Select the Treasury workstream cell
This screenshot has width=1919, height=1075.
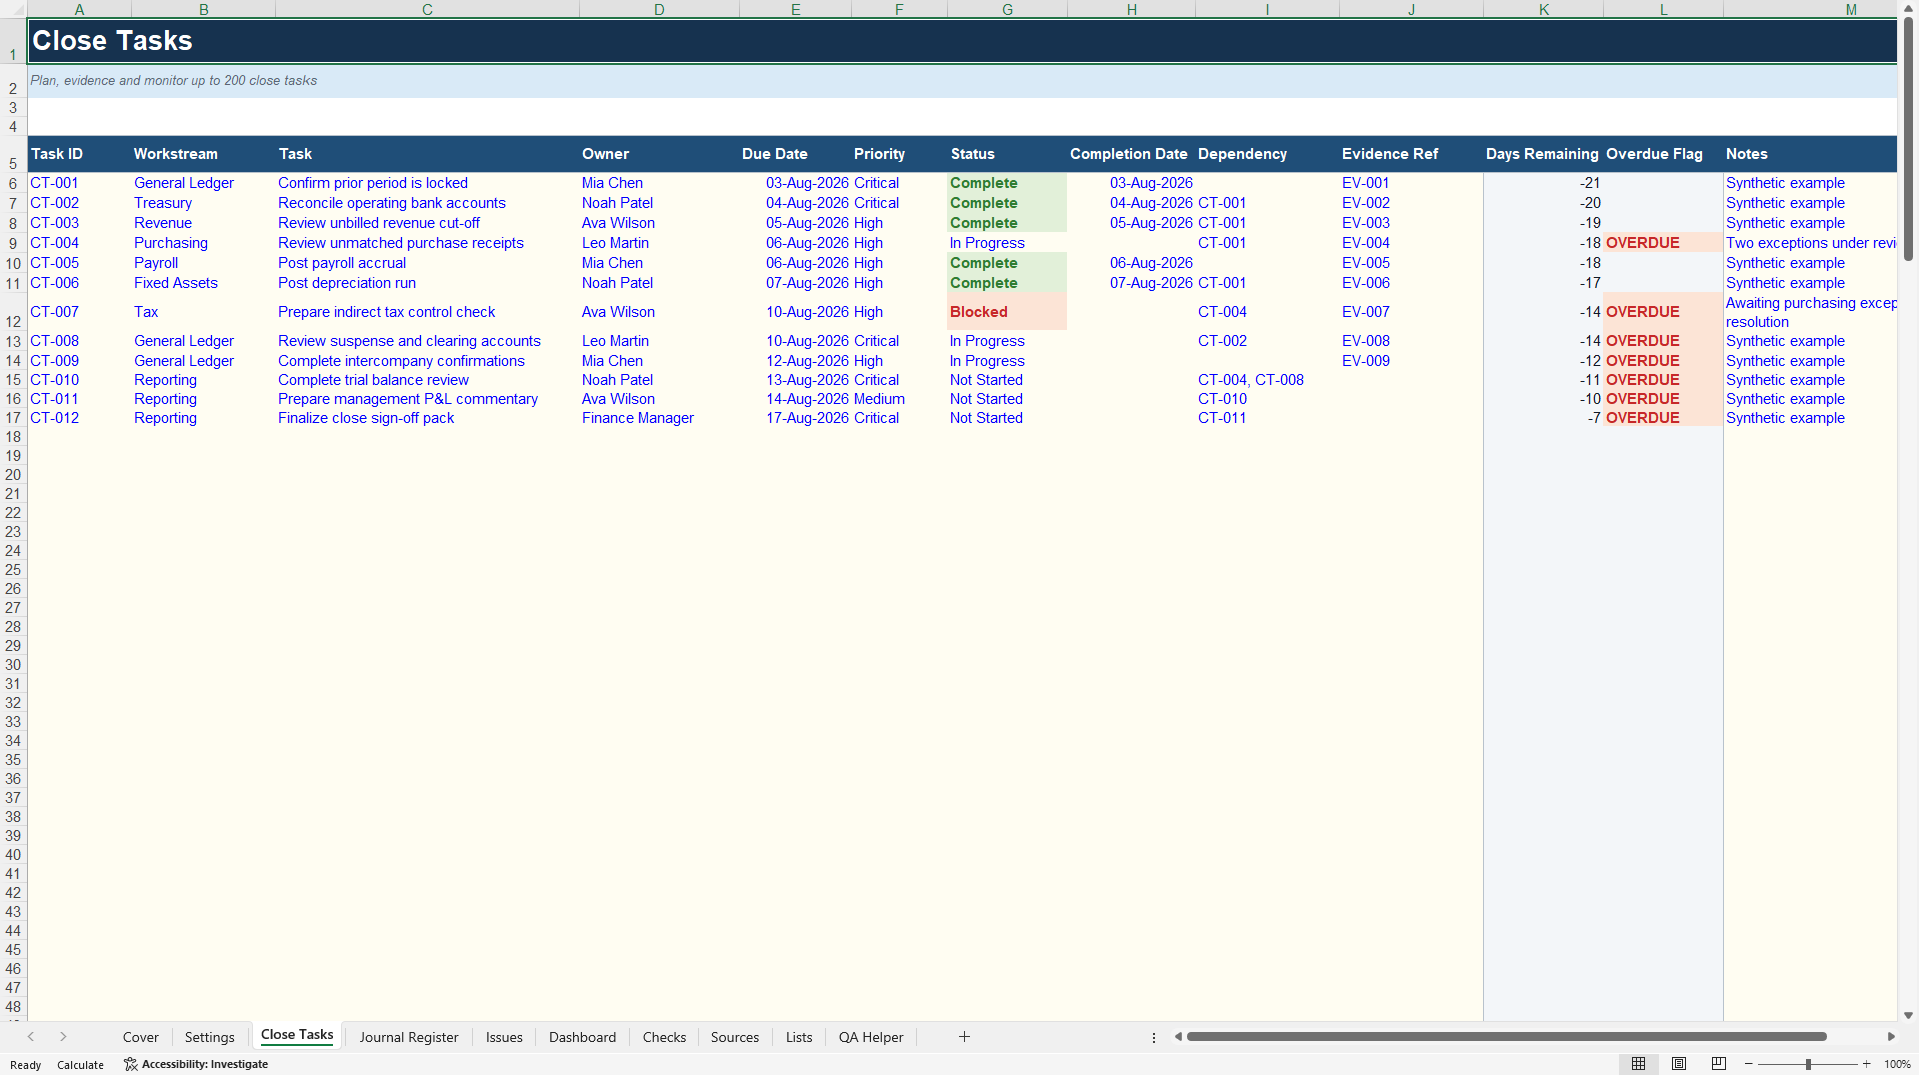[x=203, y=203]
